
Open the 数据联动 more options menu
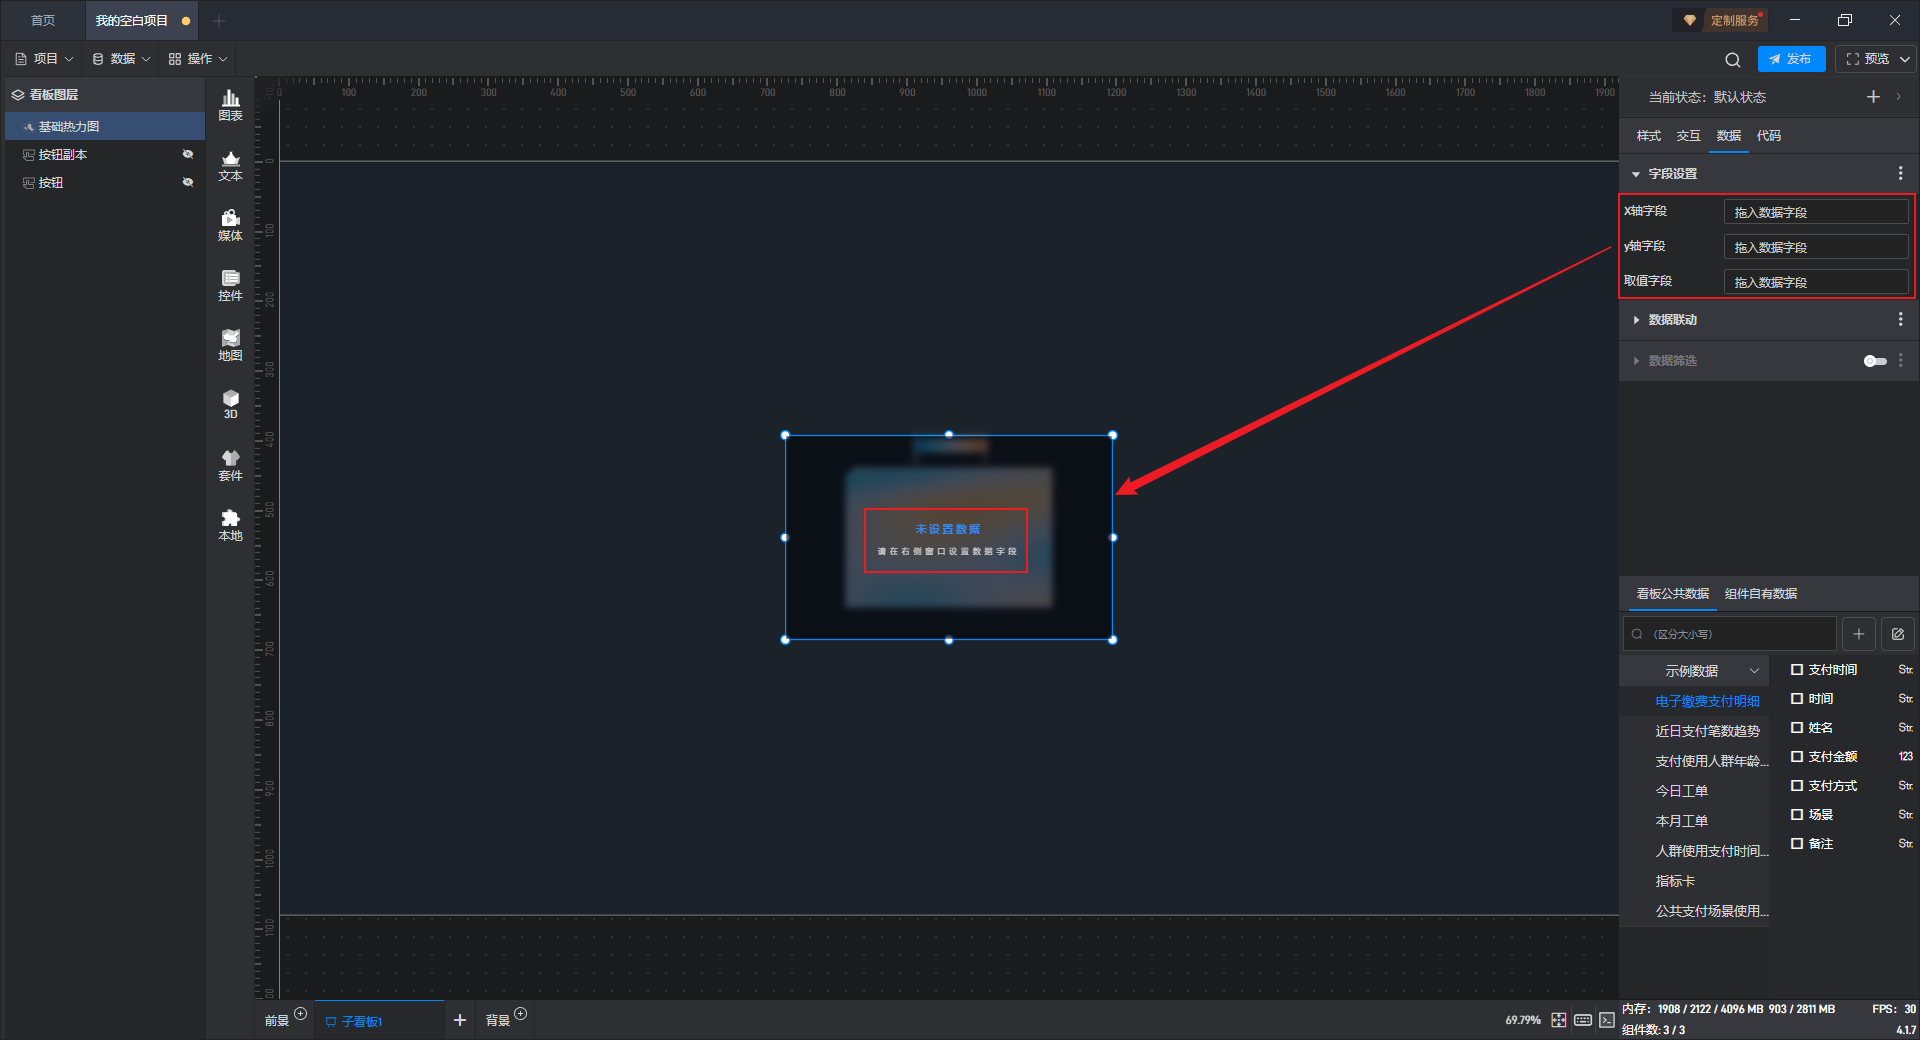tap(1900, 319)
